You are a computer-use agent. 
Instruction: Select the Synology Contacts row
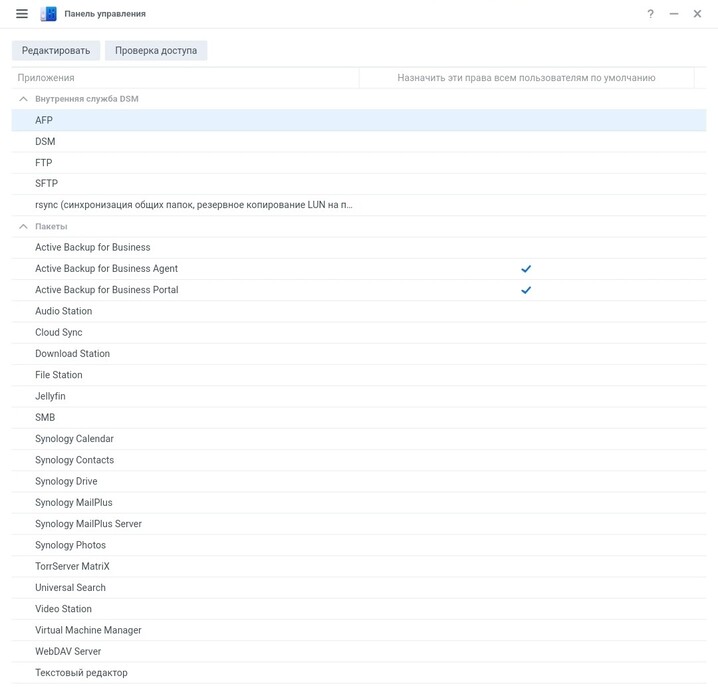click(359, 460)
